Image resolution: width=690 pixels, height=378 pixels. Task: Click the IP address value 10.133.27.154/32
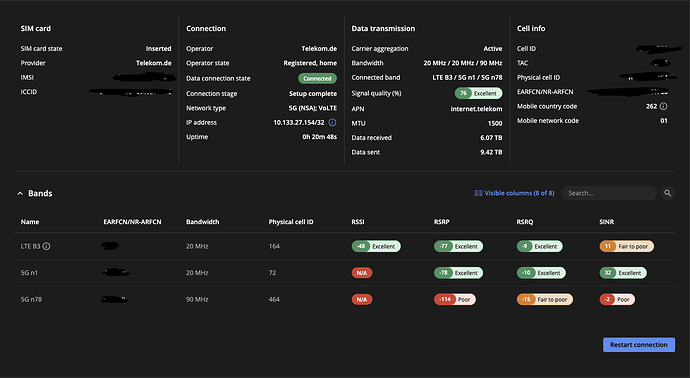pyautogui.click(x=299, y=122)
